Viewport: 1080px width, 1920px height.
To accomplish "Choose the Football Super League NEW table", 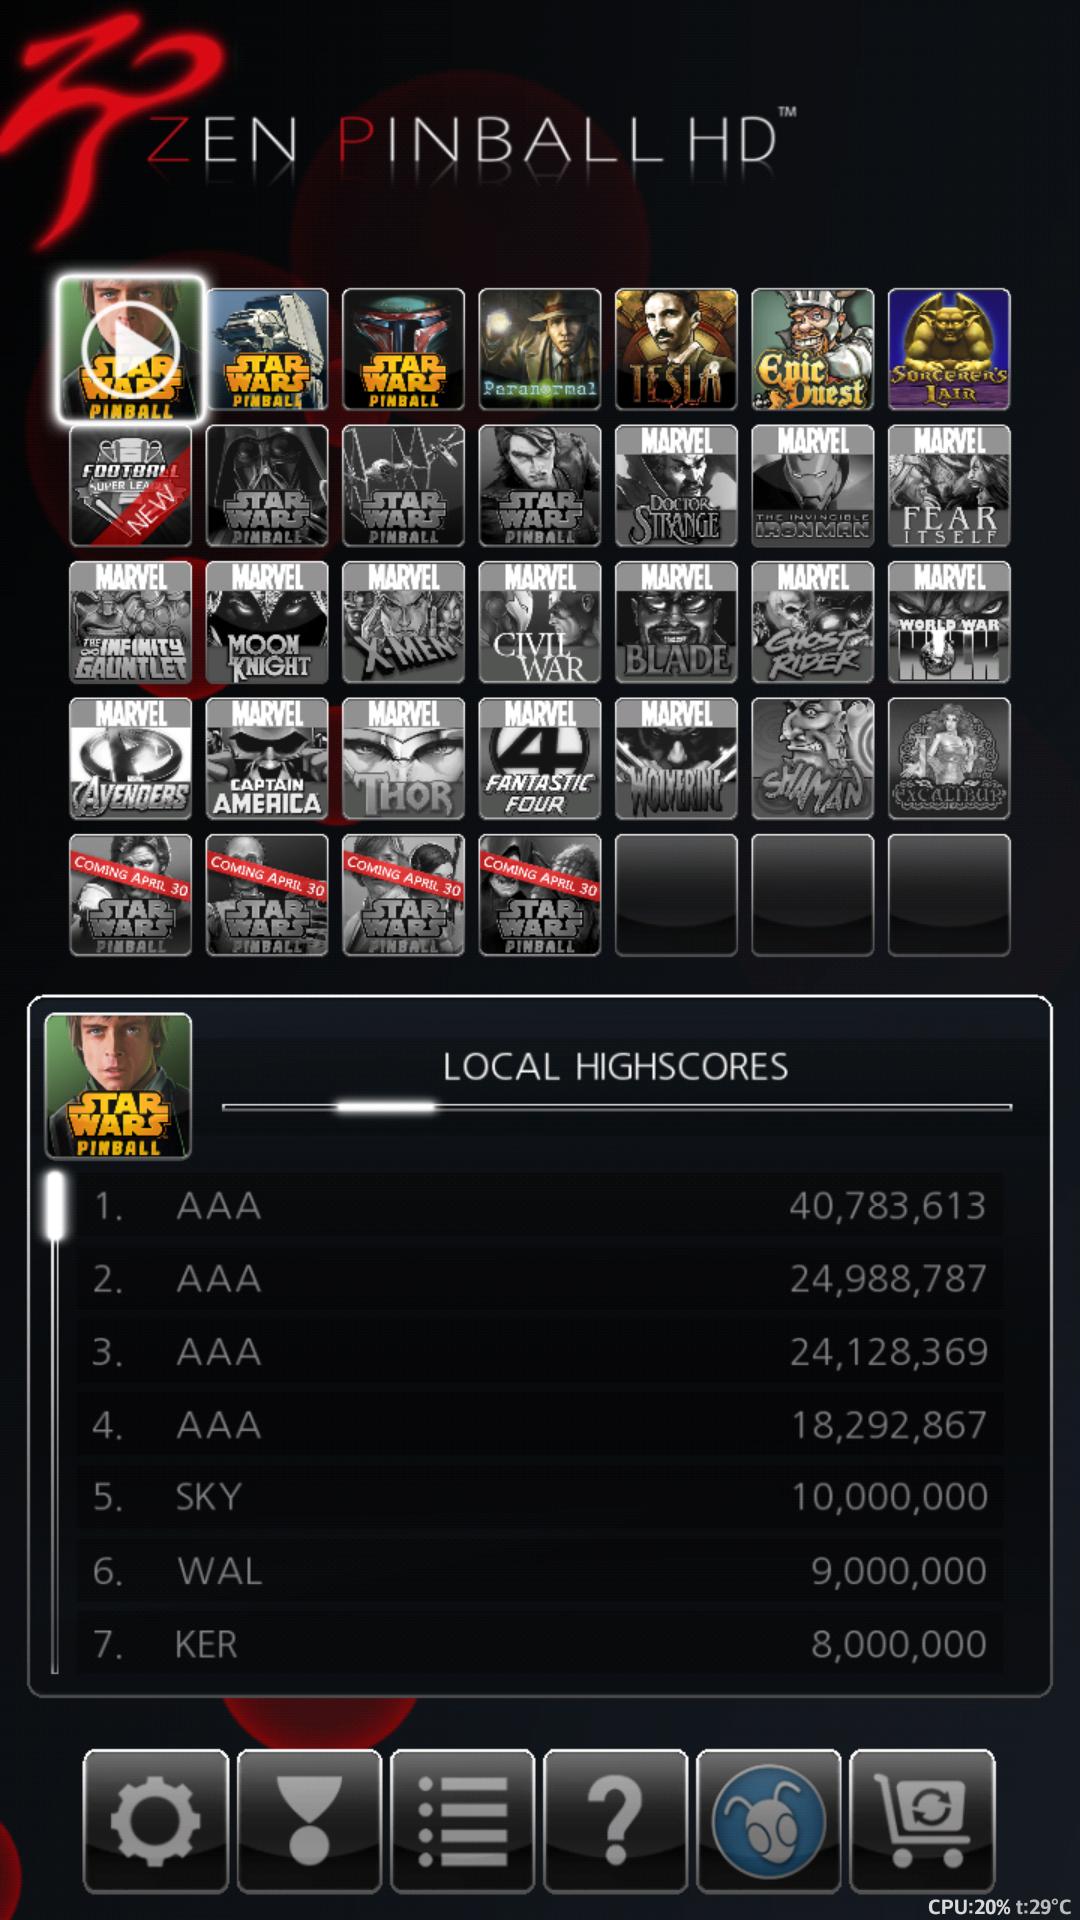I will [x=130, y=486].
